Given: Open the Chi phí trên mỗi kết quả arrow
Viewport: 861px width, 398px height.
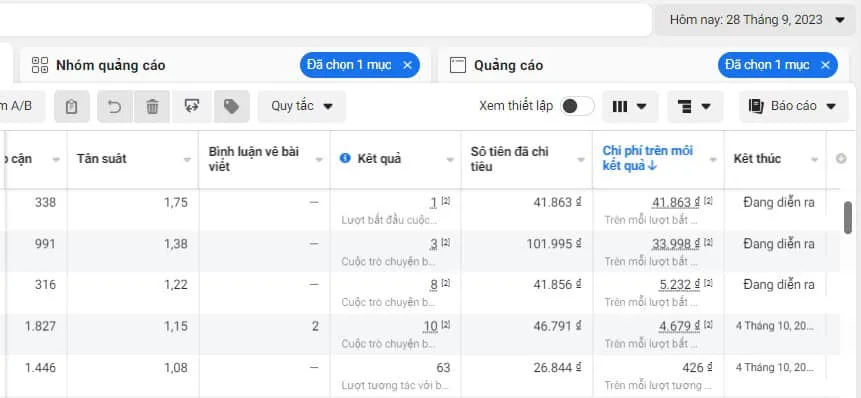Looking at the screenshot, I should pos(713,160).
